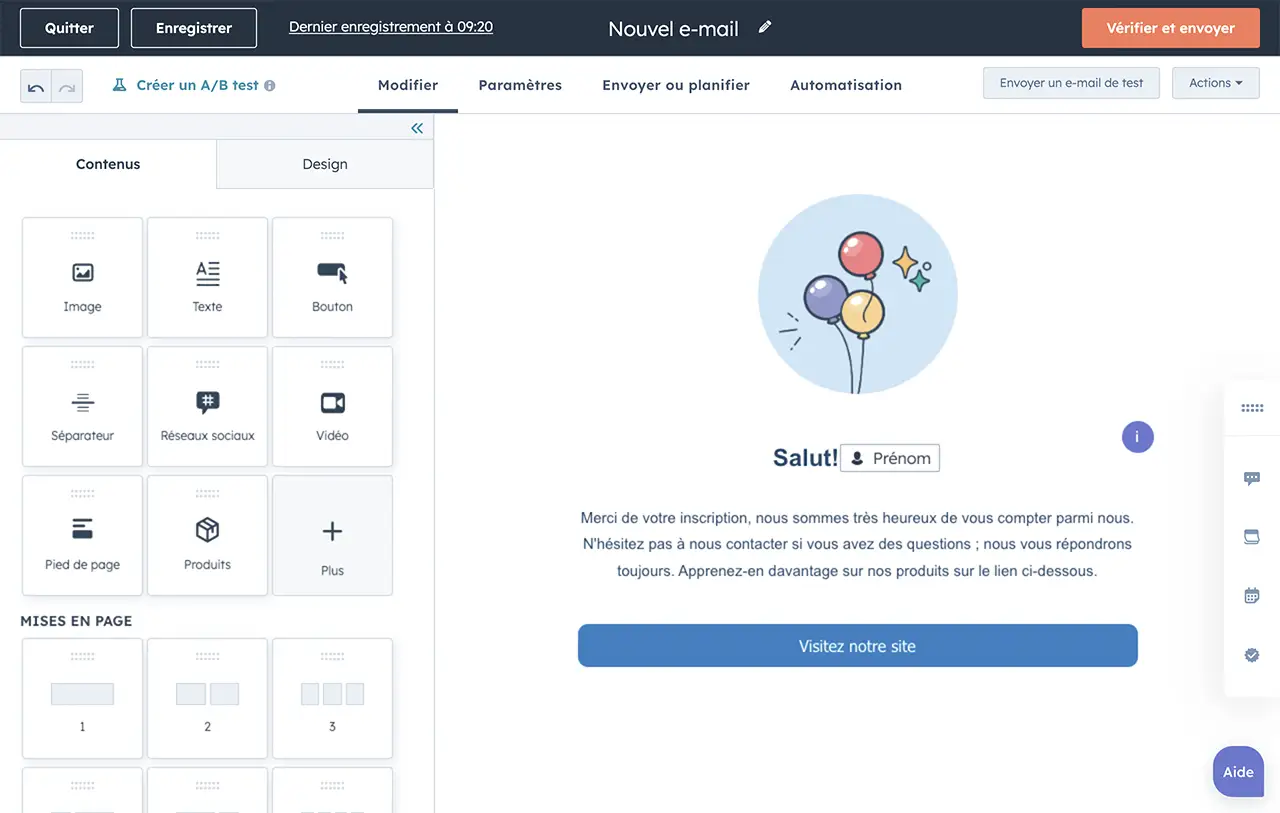Image resolution: width=1280 pixels, height=813 pixels.
Task: Open the Aide help bubble
Action: (x=1238, y=772)
